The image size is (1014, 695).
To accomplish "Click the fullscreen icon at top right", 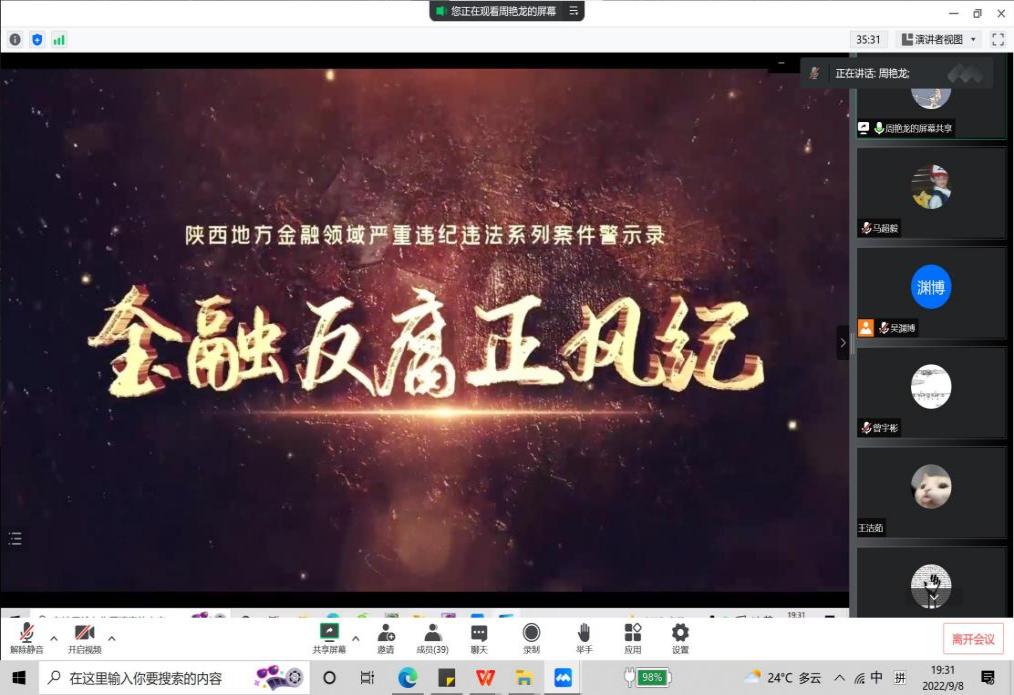I will 997,40.
